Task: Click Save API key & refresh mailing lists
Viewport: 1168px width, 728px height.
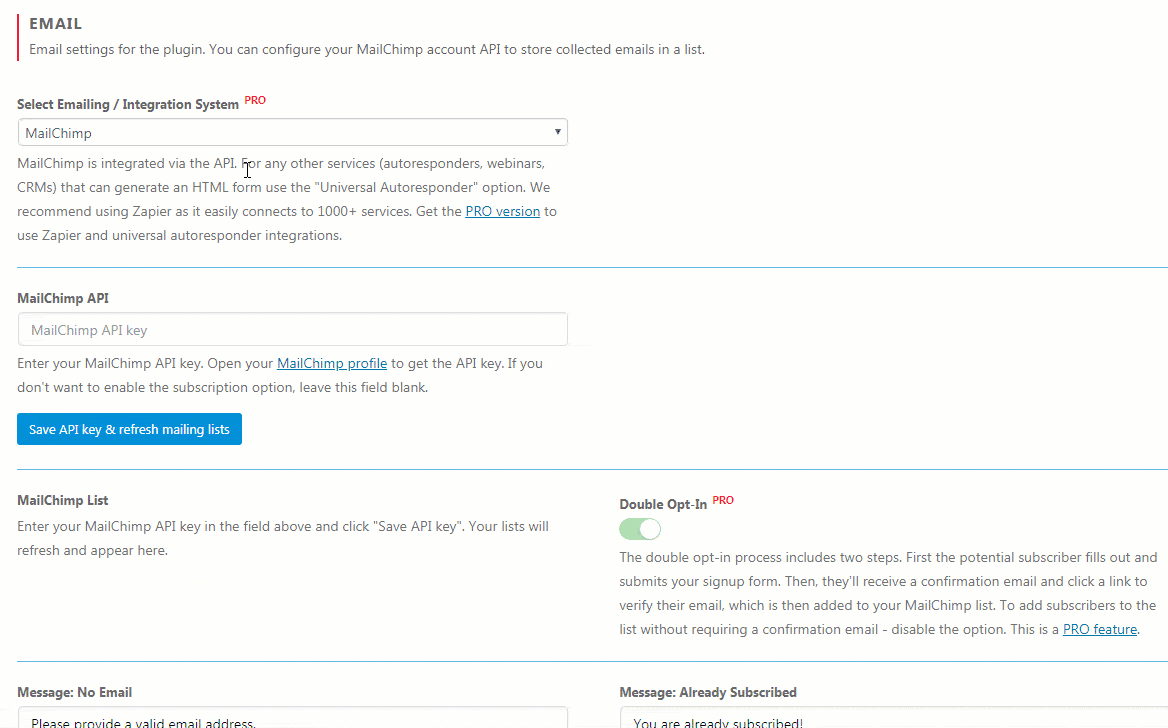Action: click(130, 429)
